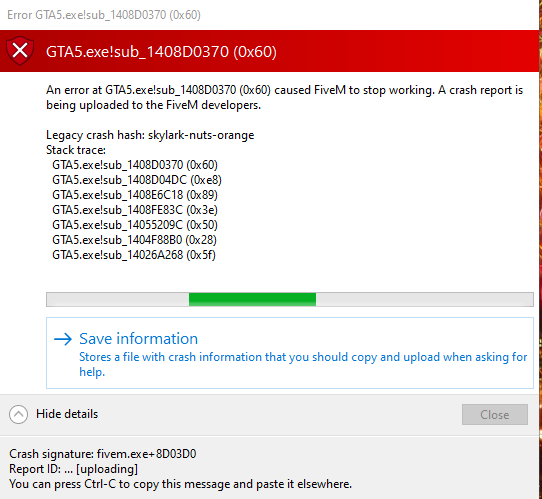Screen dimensions: 542x499
Task: Click the Save information link title
Action: coord(139,339)
